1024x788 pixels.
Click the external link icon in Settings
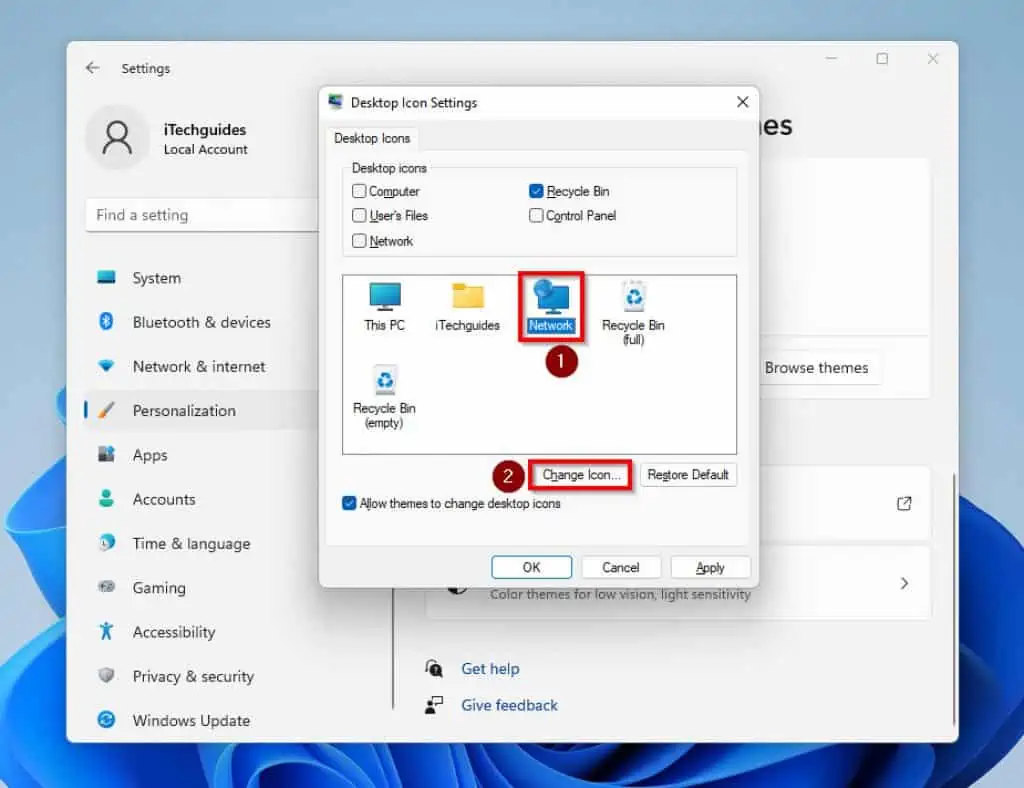pos(904,503)
